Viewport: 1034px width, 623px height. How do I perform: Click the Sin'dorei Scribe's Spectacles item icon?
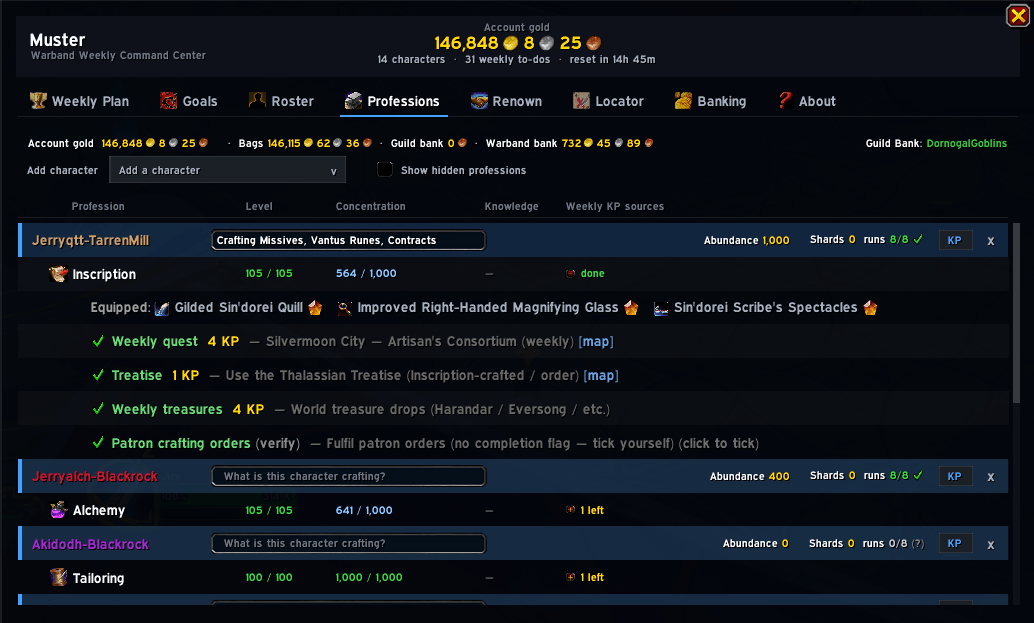pos(661,308)
